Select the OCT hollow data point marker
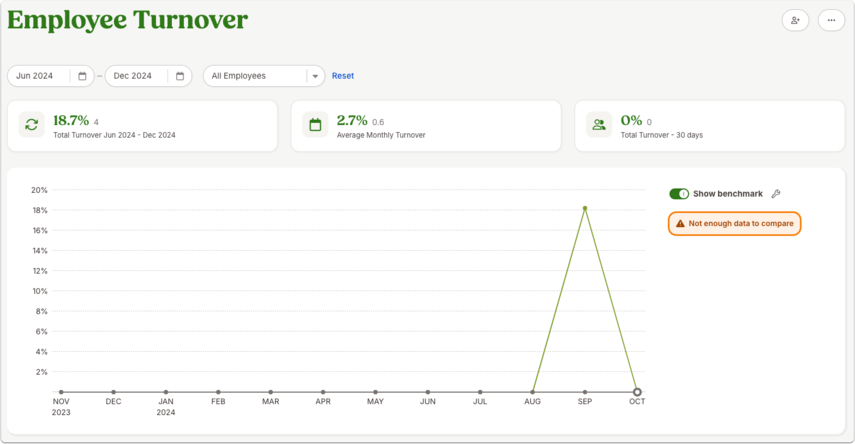Image resolution: width=855 pixels, height=444 pixels. [x=637, y=392]
